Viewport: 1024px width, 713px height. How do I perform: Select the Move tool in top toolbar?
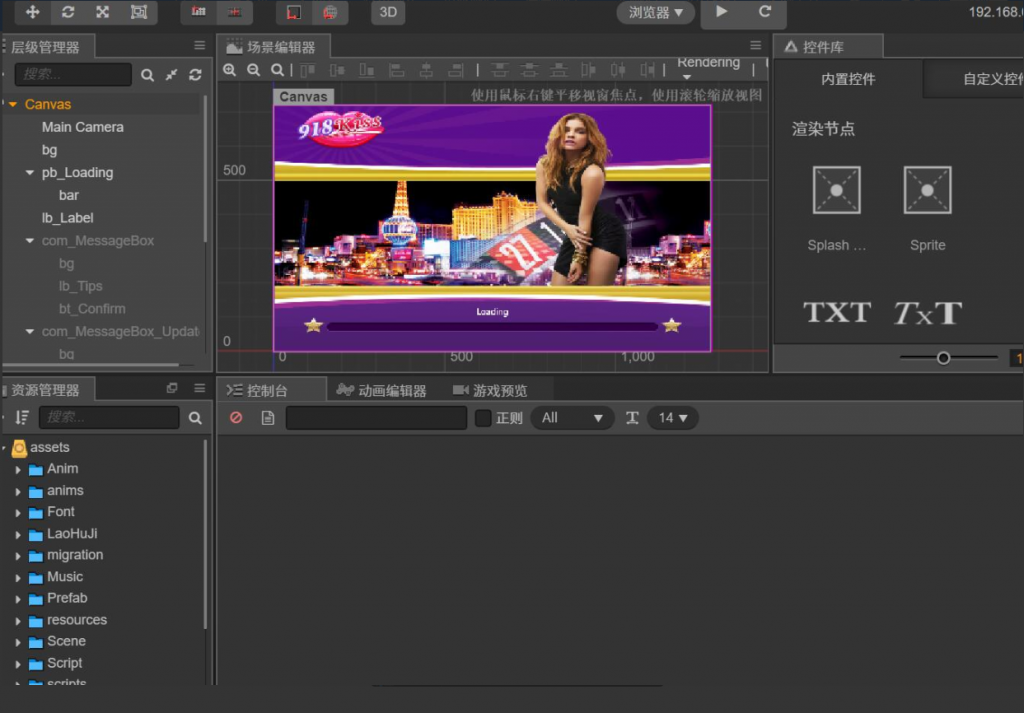pos(33,12)
